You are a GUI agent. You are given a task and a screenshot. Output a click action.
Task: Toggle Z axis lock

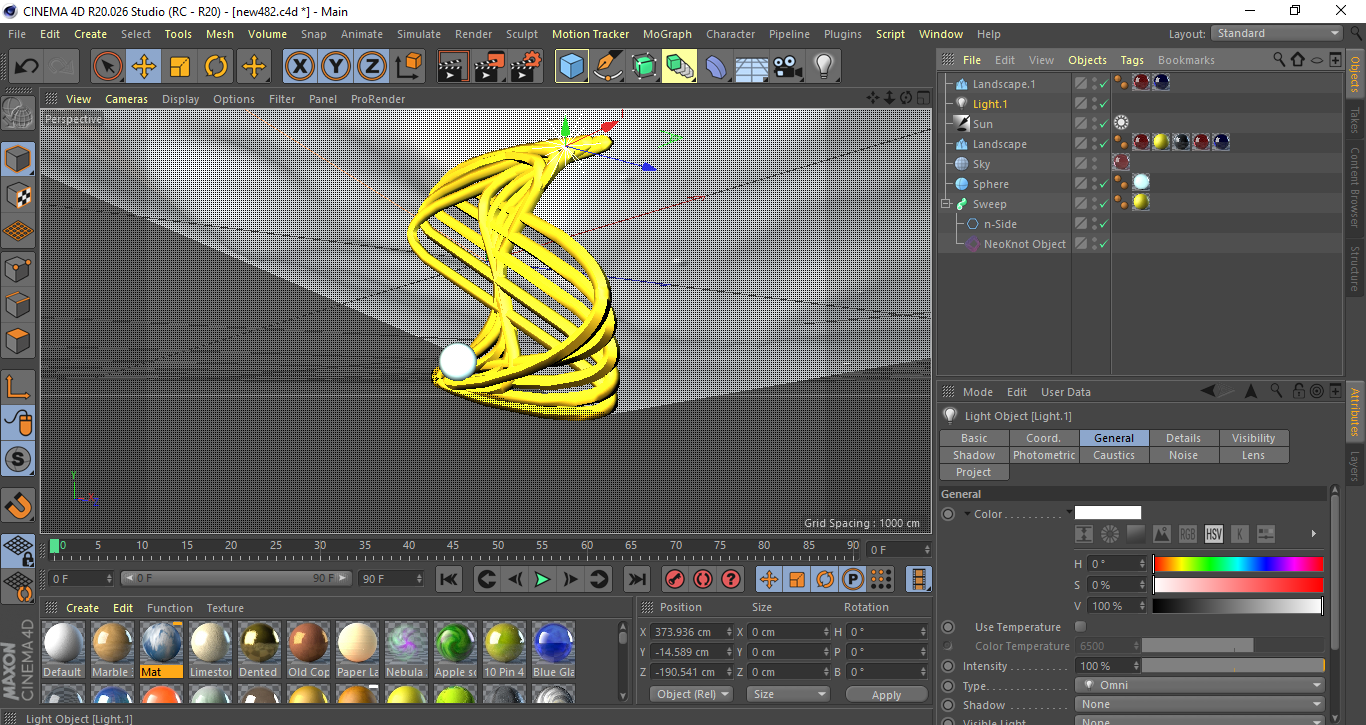coord(372,67)
